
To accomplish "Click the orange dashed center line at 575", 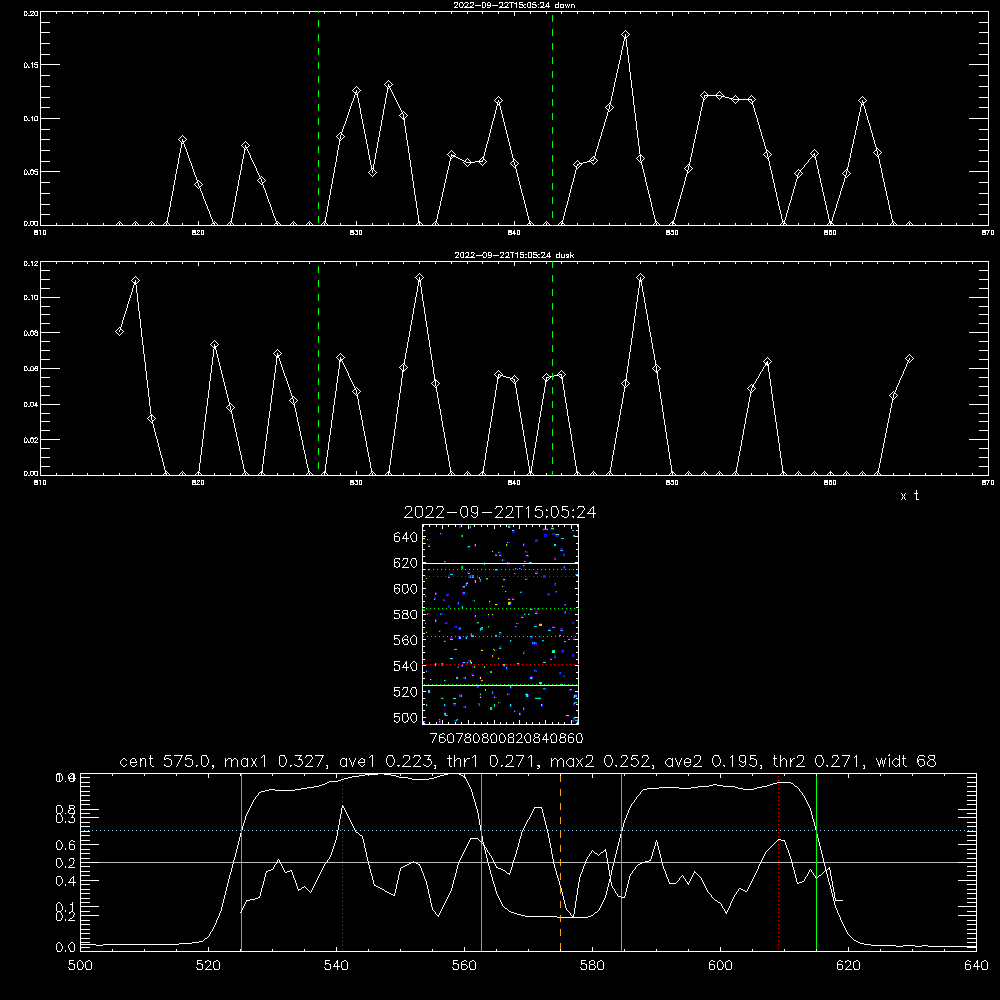I will coord(561,862).
